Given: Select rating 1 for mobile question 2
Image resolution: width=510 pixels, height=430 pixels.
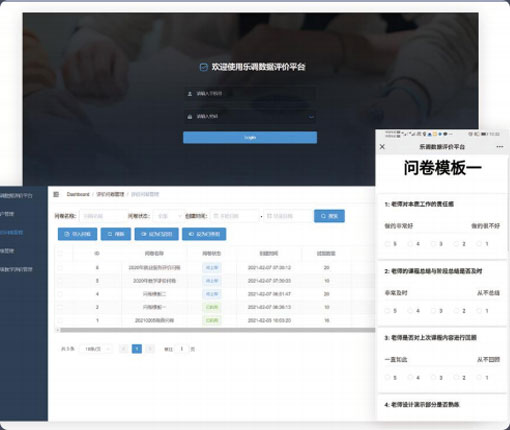Looking at the screenshot, I should 479,311.
